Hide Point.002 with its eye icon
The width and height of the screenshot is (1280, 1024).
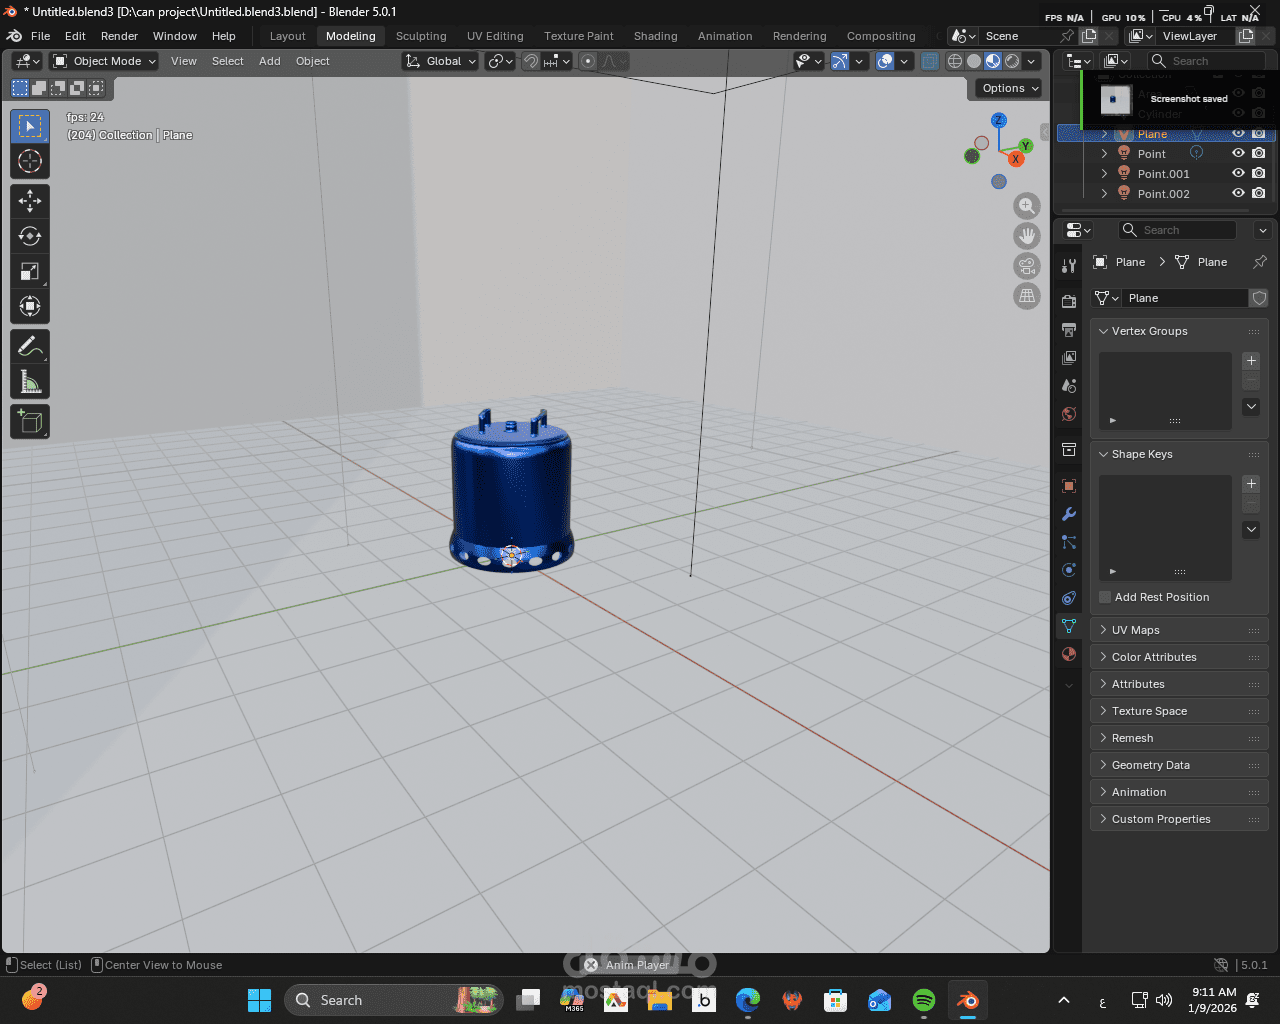pyautogui.click(x=1238, y=193)
